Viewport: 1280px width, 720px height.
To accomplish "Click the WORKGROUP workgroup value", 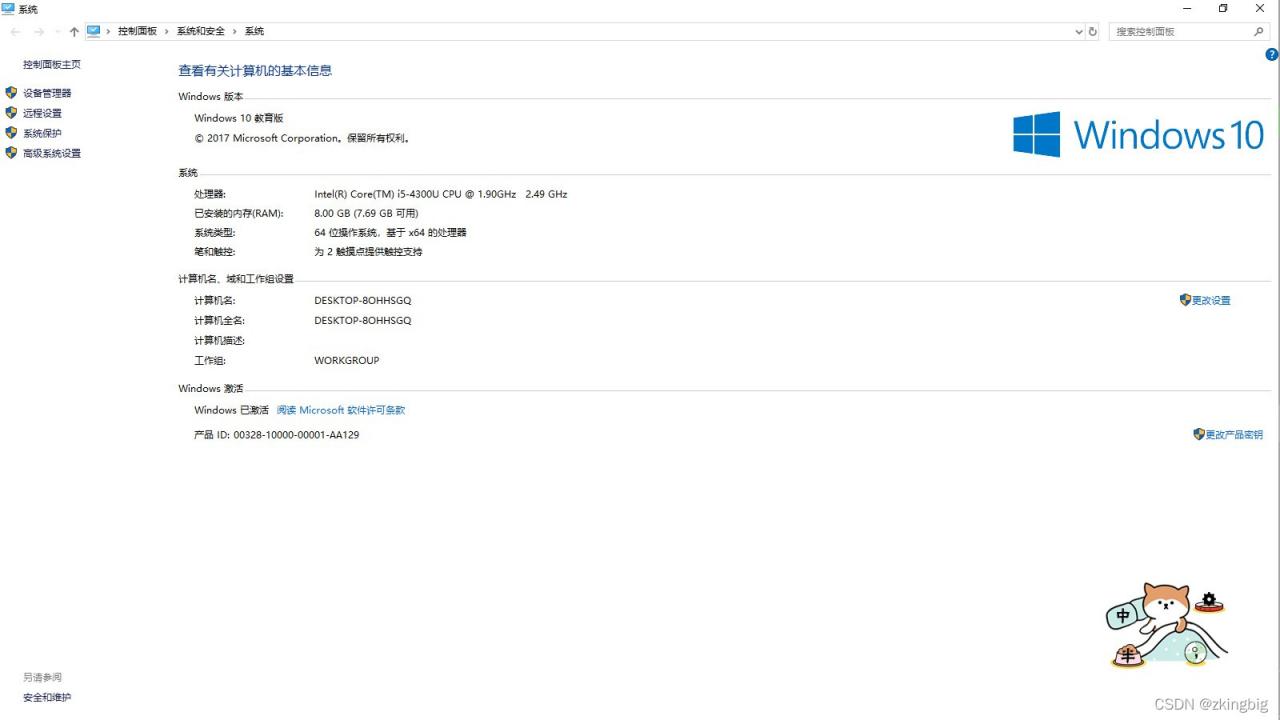I will [x=347, y=360].
